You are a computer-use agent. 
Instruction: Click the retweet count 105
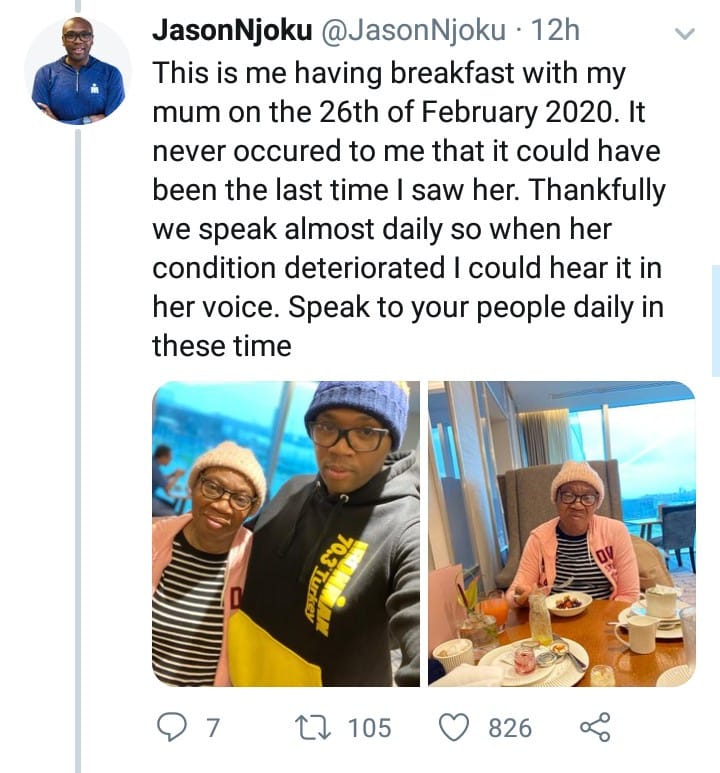[x=369, y=728]
